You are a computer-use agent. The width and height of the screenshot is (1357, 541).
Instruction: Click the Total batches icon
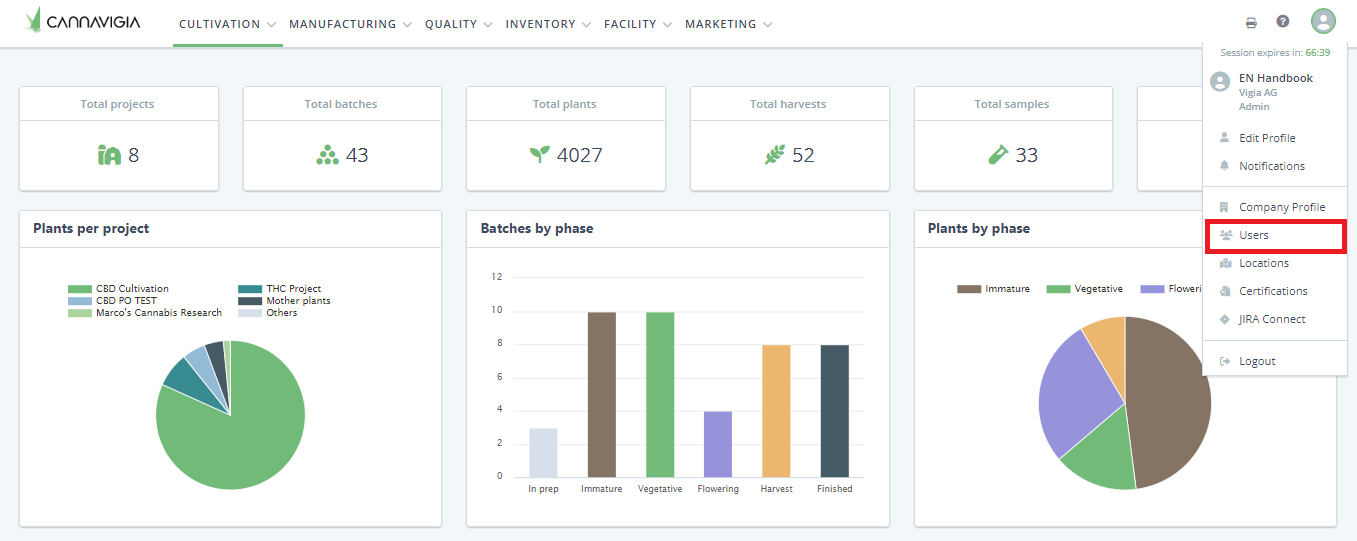[327, 155]
